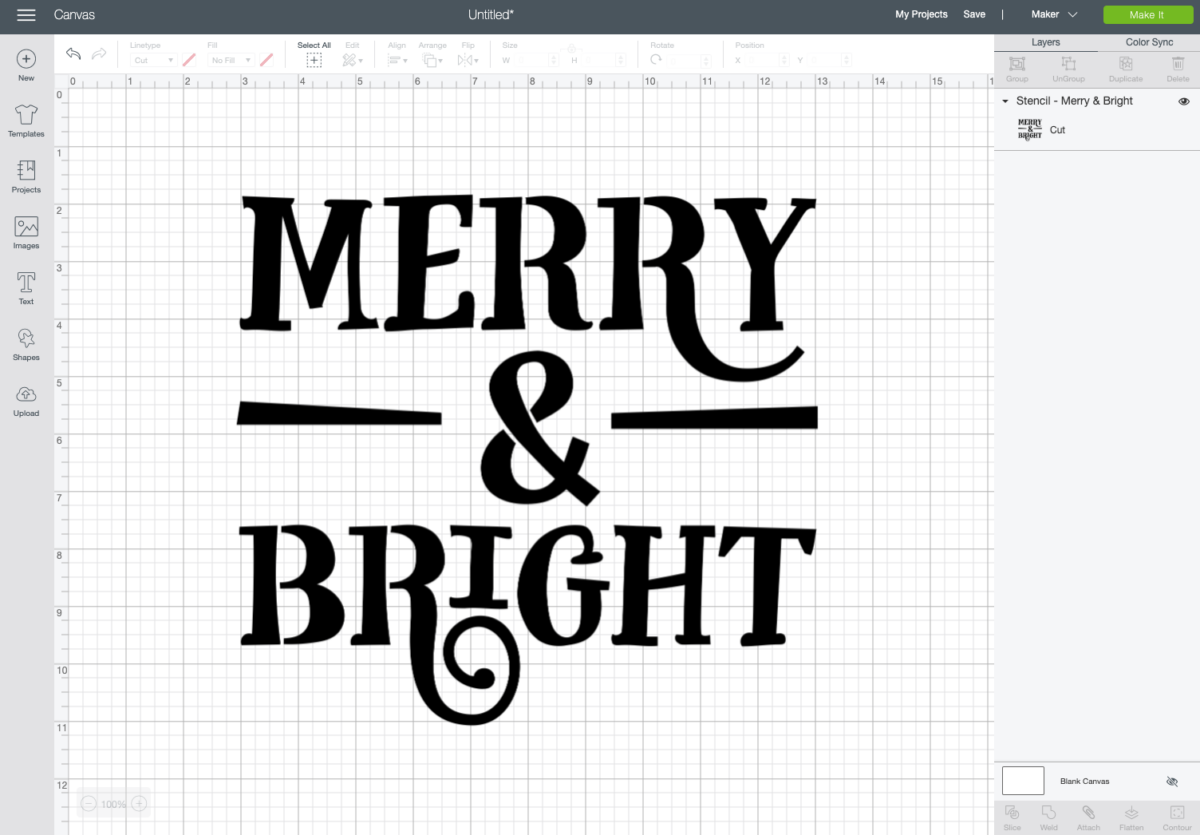
Task: Click the Rotate icon in toolbar
Action: (656, 60)
